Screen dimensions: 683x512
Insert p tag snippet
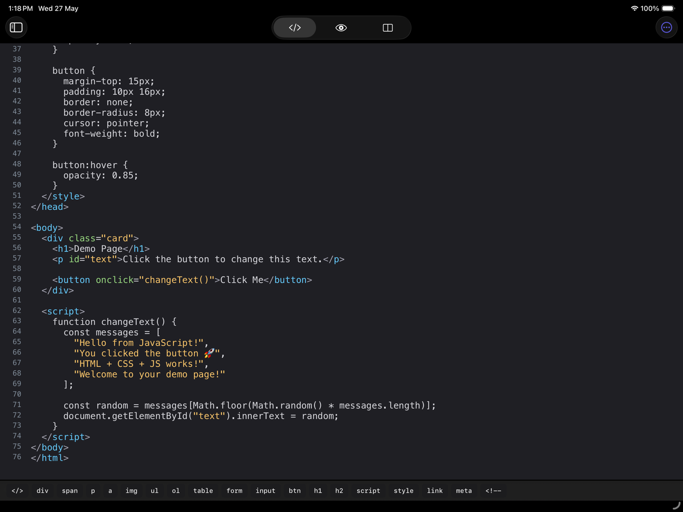click(x=93, y=491)
